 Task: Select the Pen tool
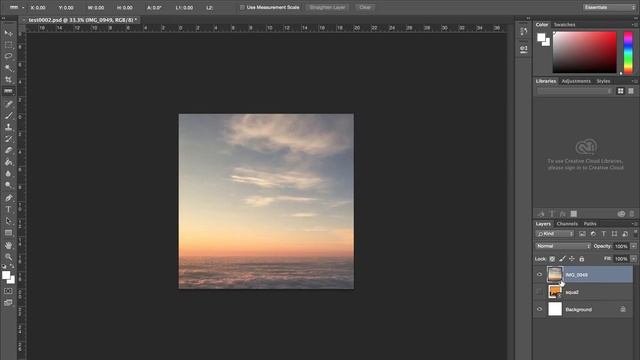point(8,198)
